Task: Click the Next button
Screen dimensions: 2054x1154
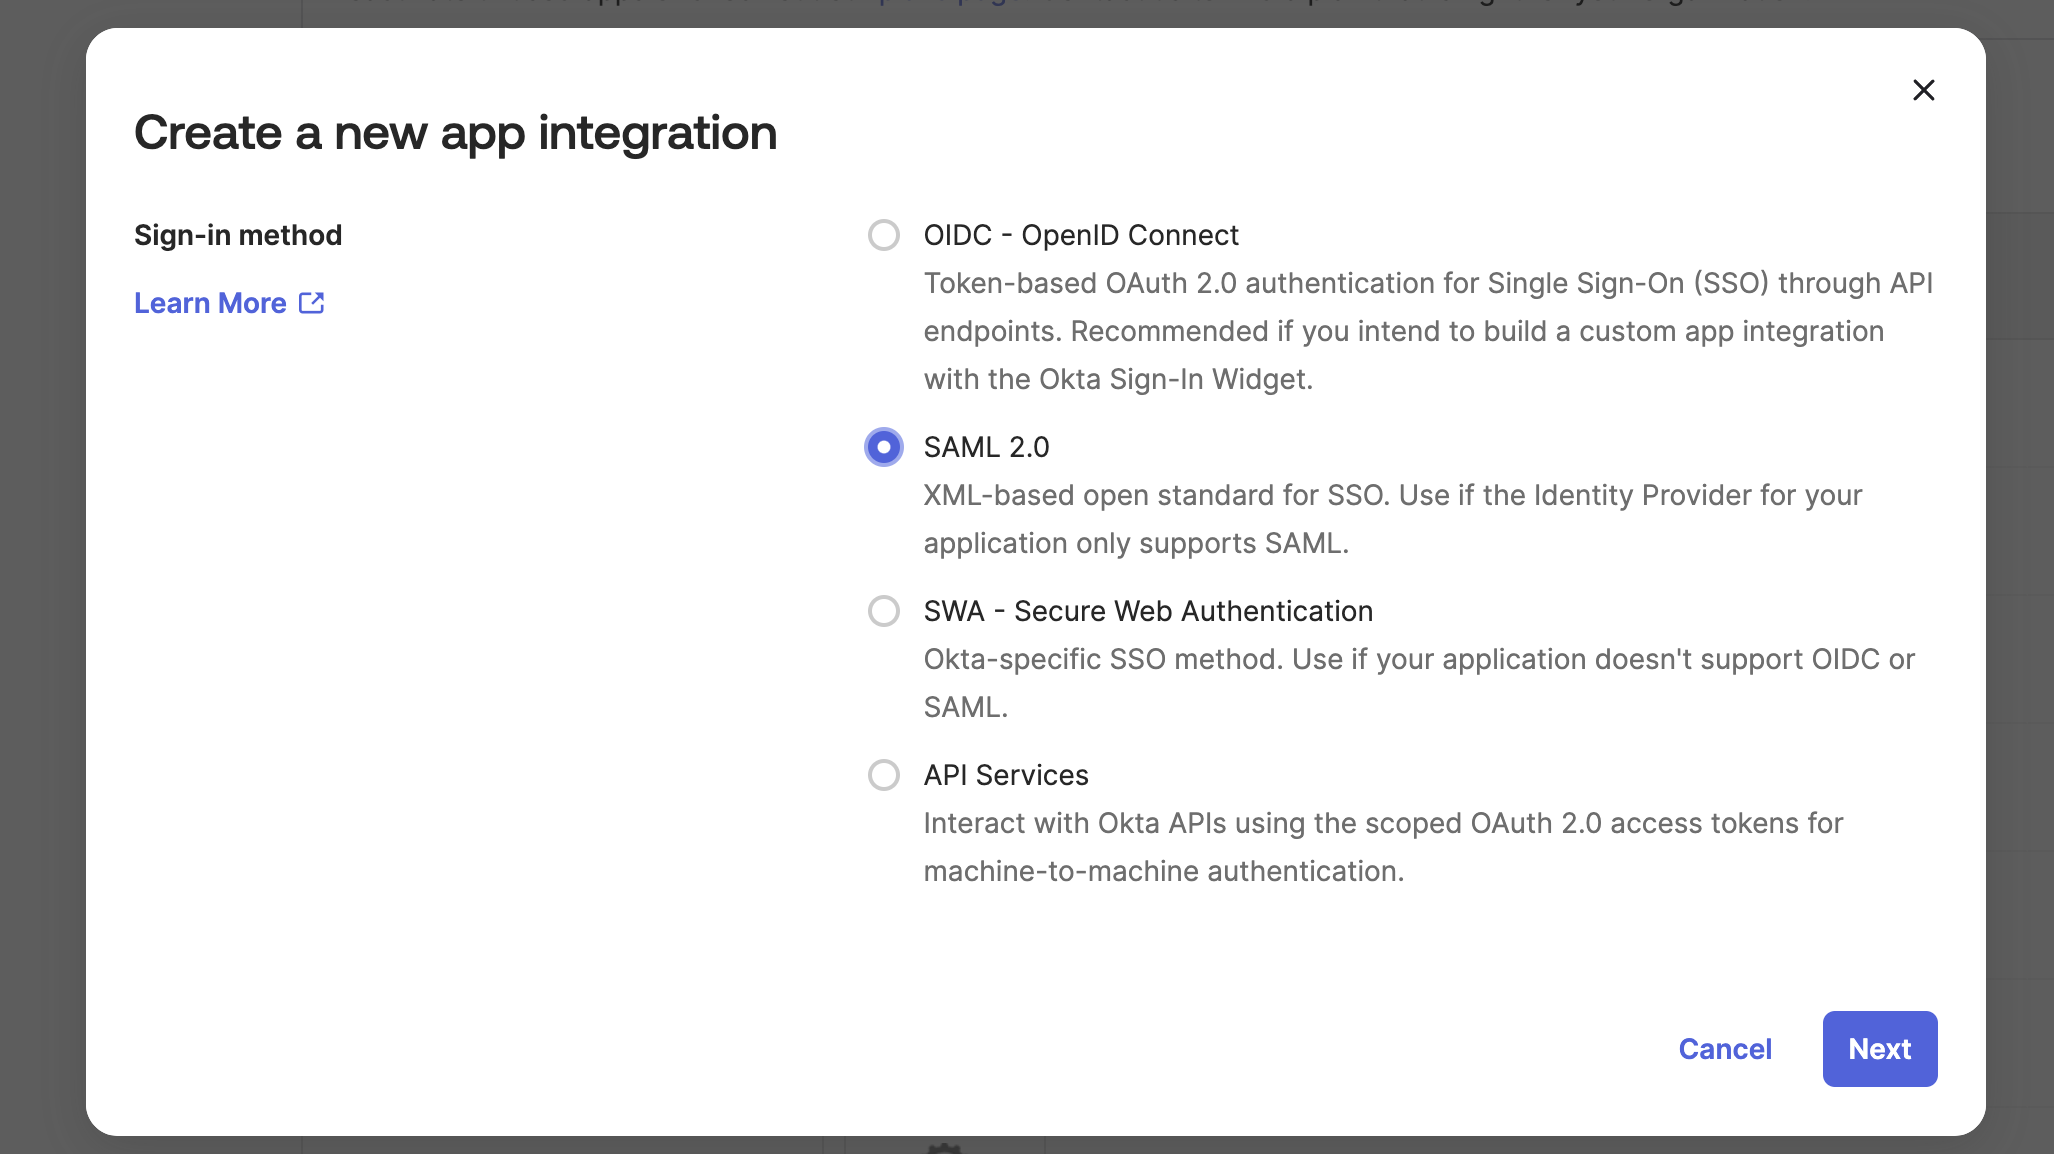Action: (x=1879, y=1049)
